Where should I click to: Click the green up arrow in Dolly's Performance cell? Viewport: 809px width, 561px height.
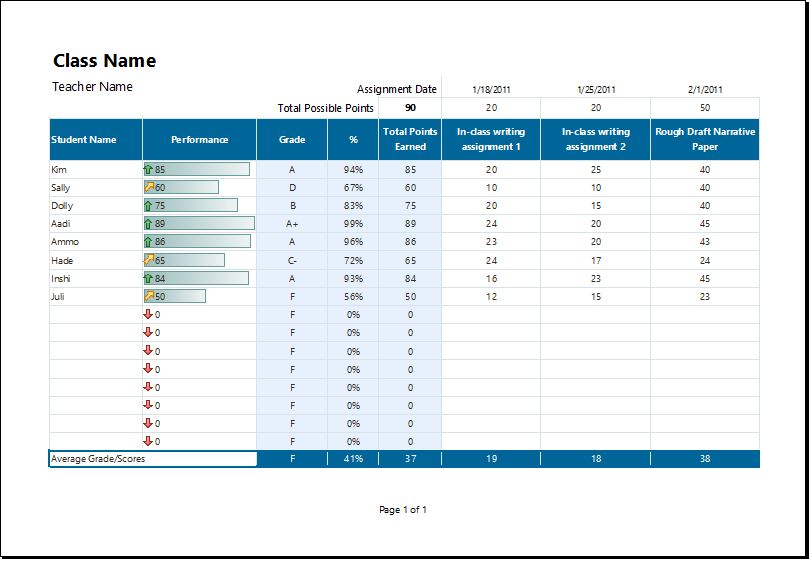pyautogui.click(x=148, y=205)
